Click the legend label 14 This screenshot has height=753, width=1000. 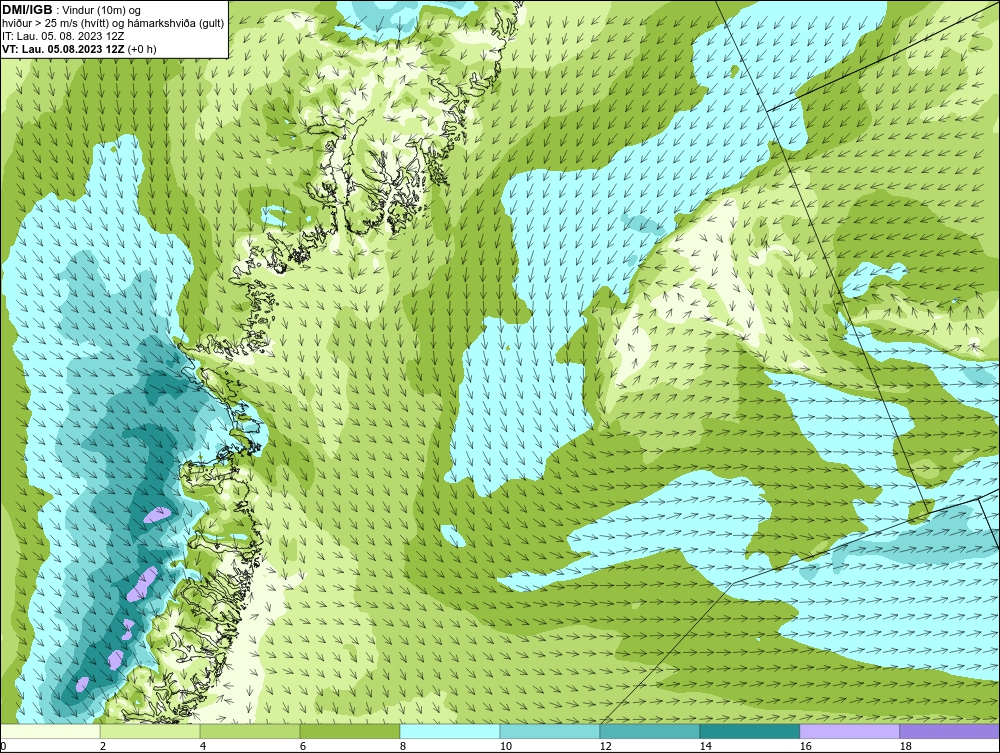point(705,746)
